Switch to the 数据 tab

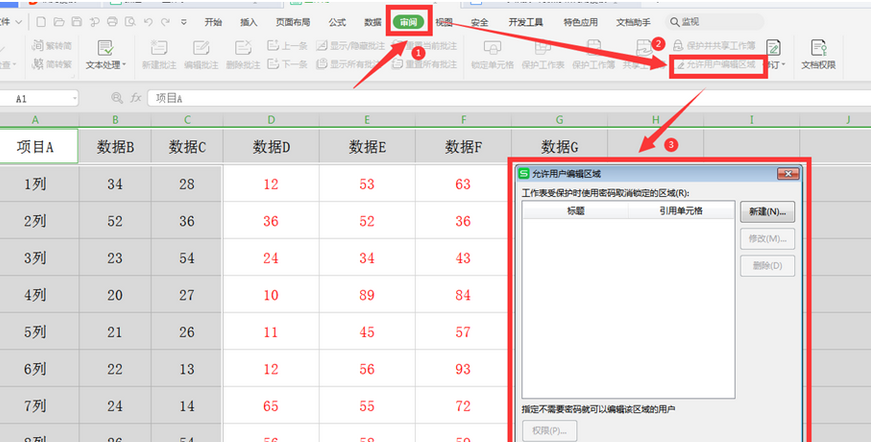pyautogui.click(x=373, y=22)
